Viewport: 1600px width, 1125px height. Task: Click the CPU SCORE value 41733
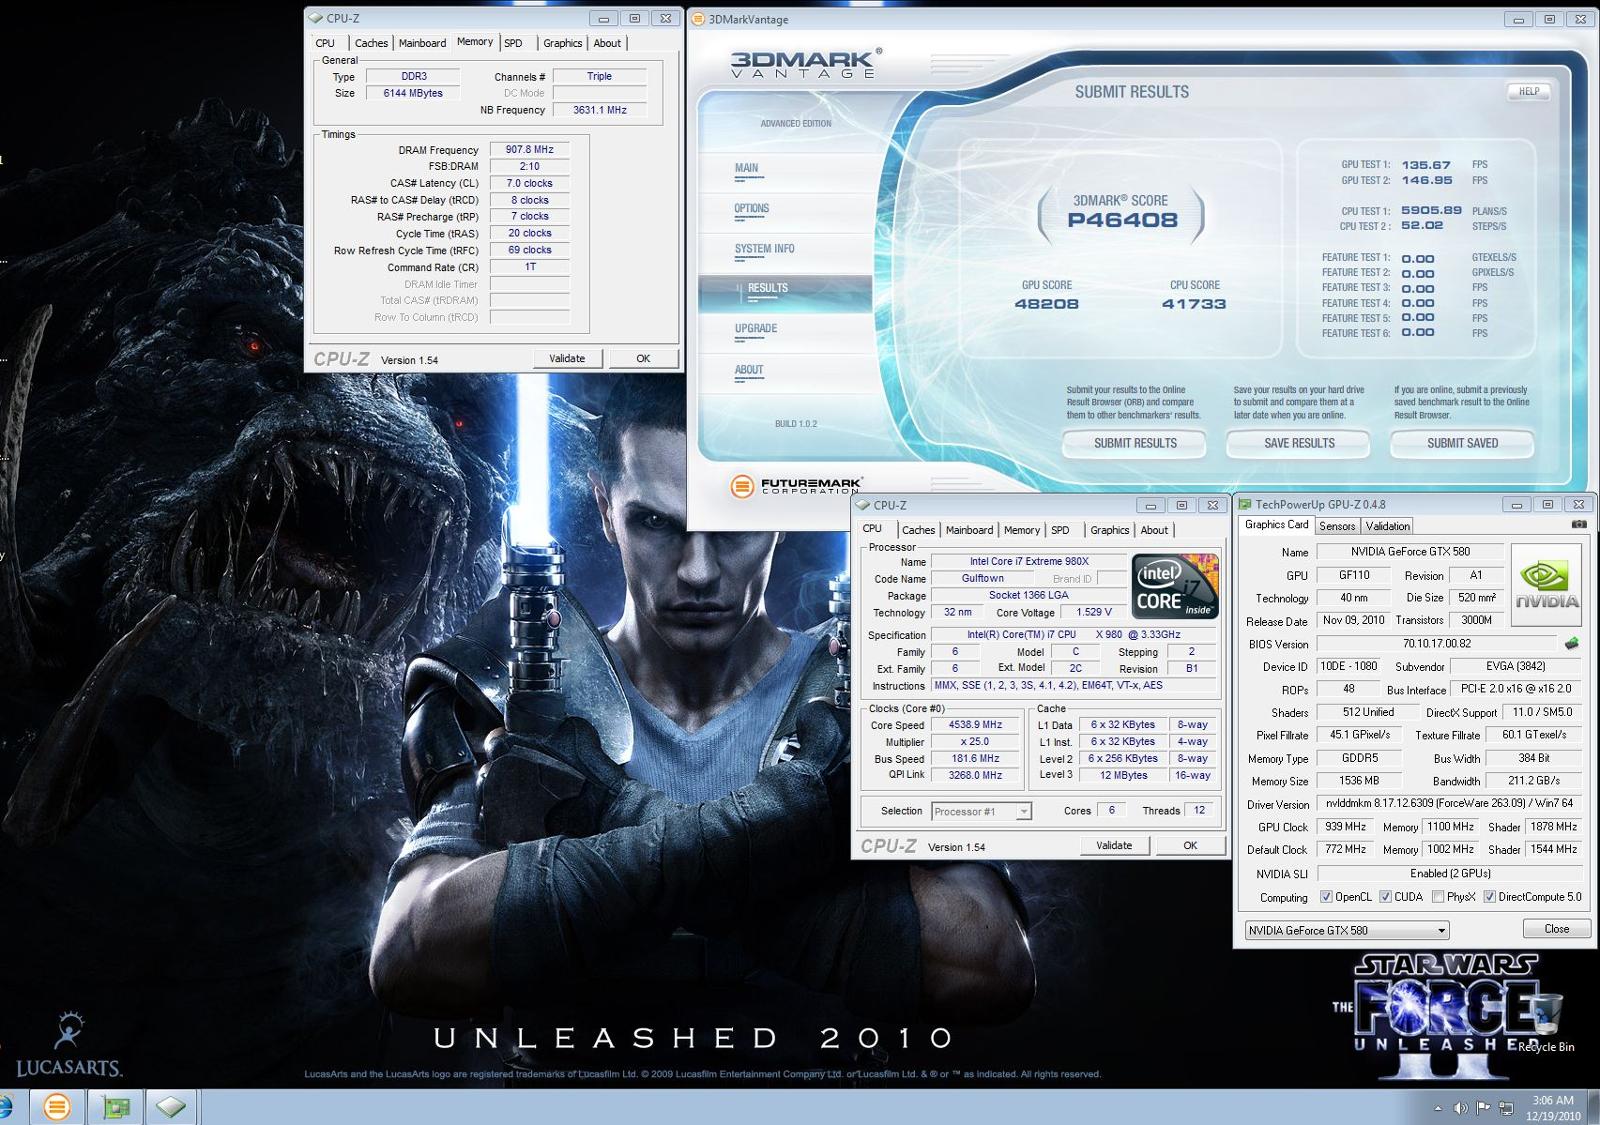[x=1194, y=304]
